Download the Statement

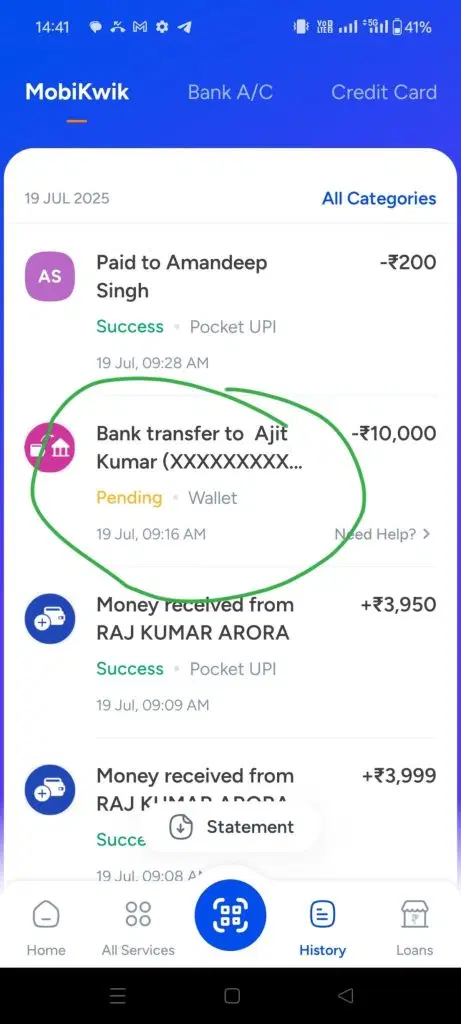tap(232, 827)
